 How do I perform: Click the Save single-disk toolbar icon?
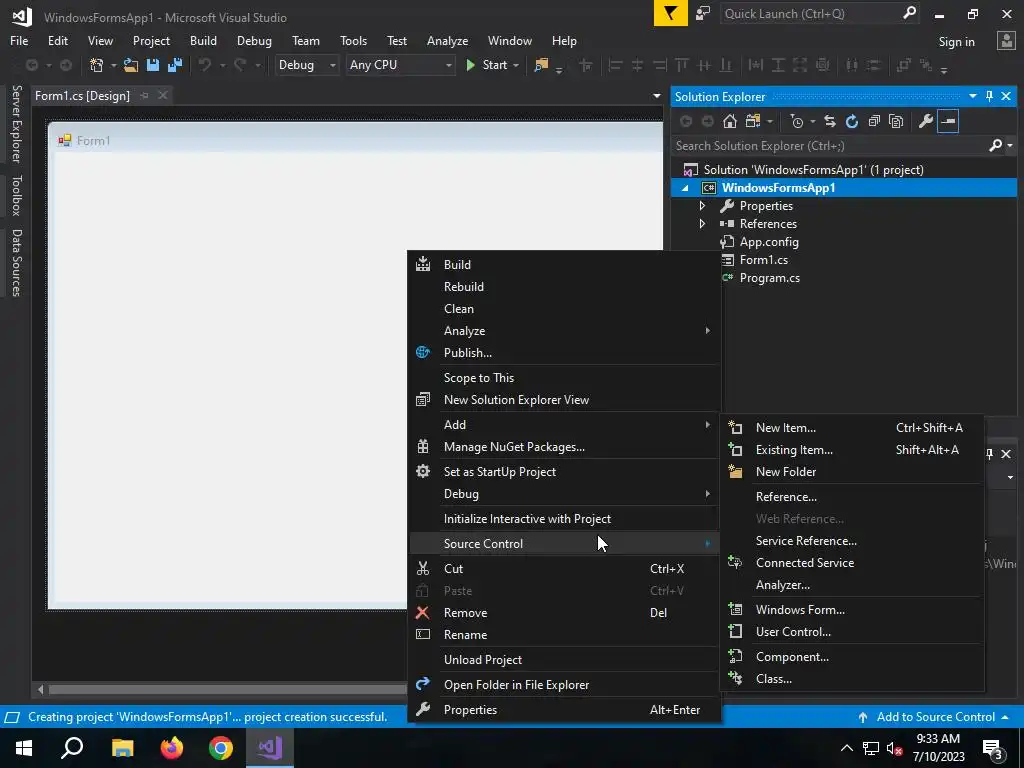click(x=153, y=65)
